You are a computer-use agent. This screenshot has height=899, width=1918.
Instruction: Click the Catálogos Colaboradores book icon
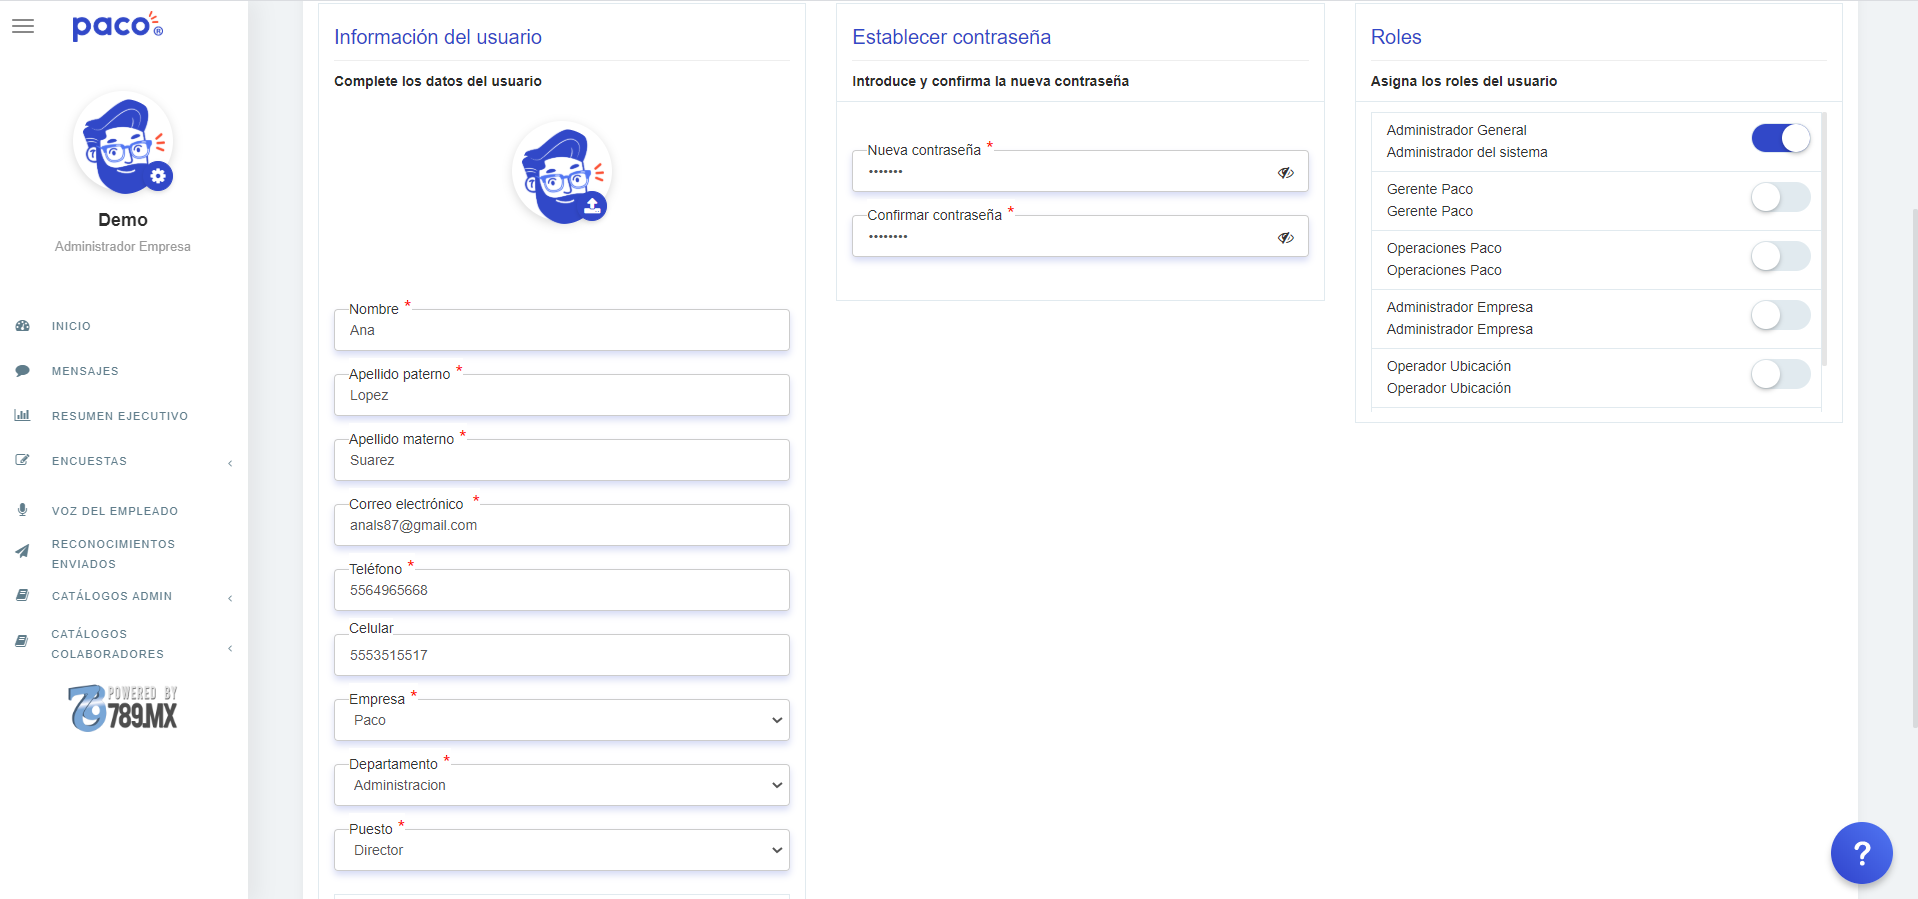[x=22, y=641]
